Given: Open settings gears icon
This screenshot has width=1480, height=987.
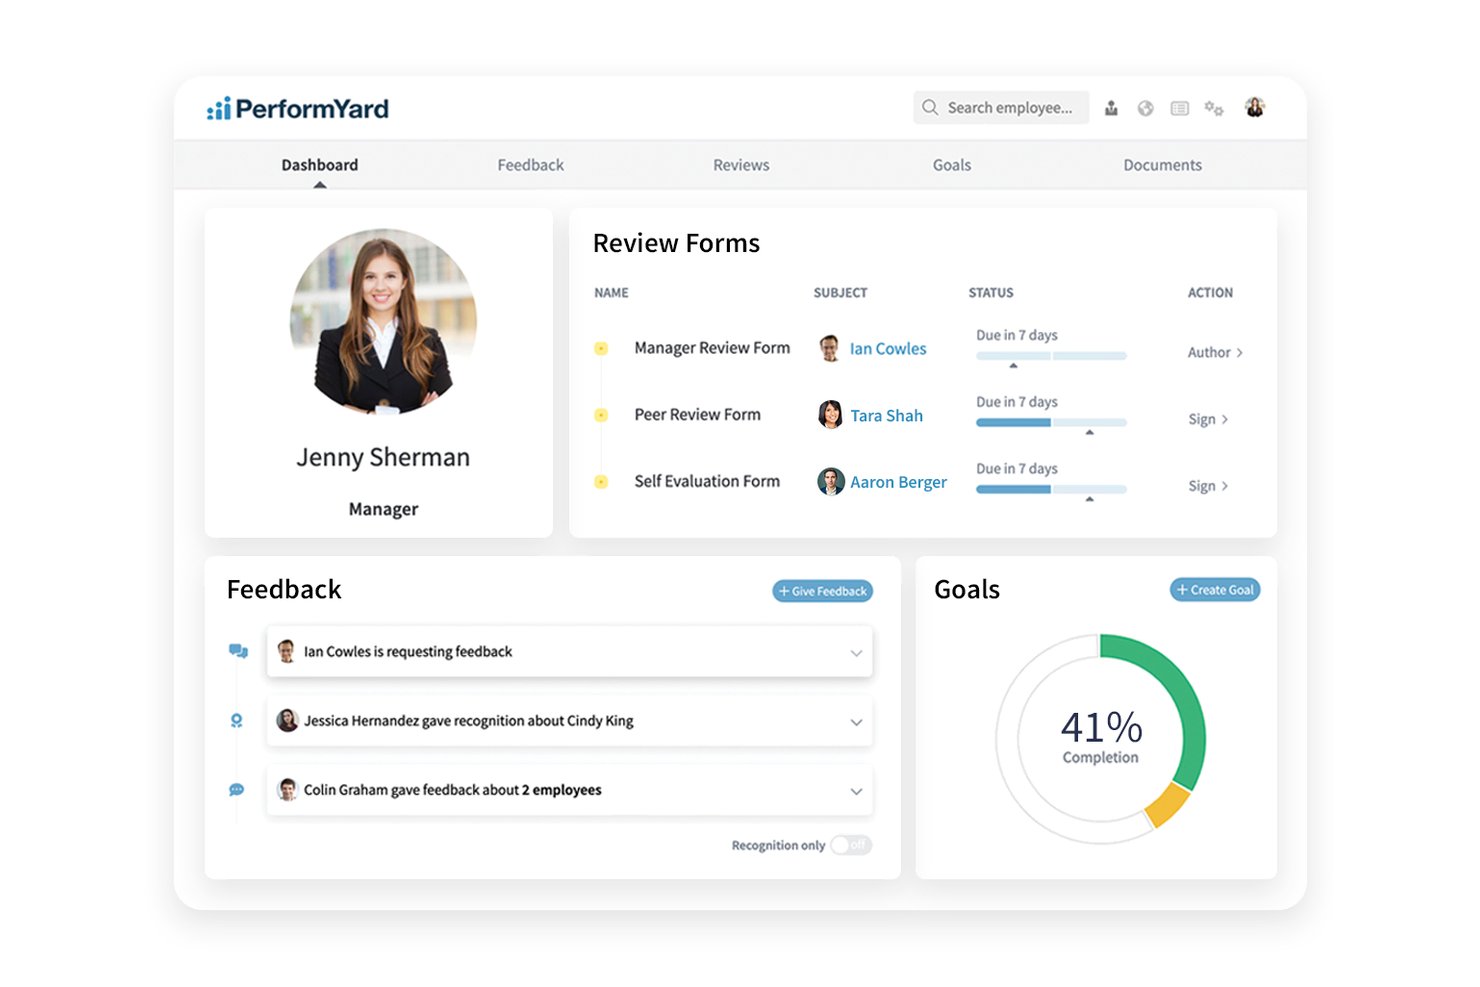Looking at the screenshot, I should click(1214, 108).
